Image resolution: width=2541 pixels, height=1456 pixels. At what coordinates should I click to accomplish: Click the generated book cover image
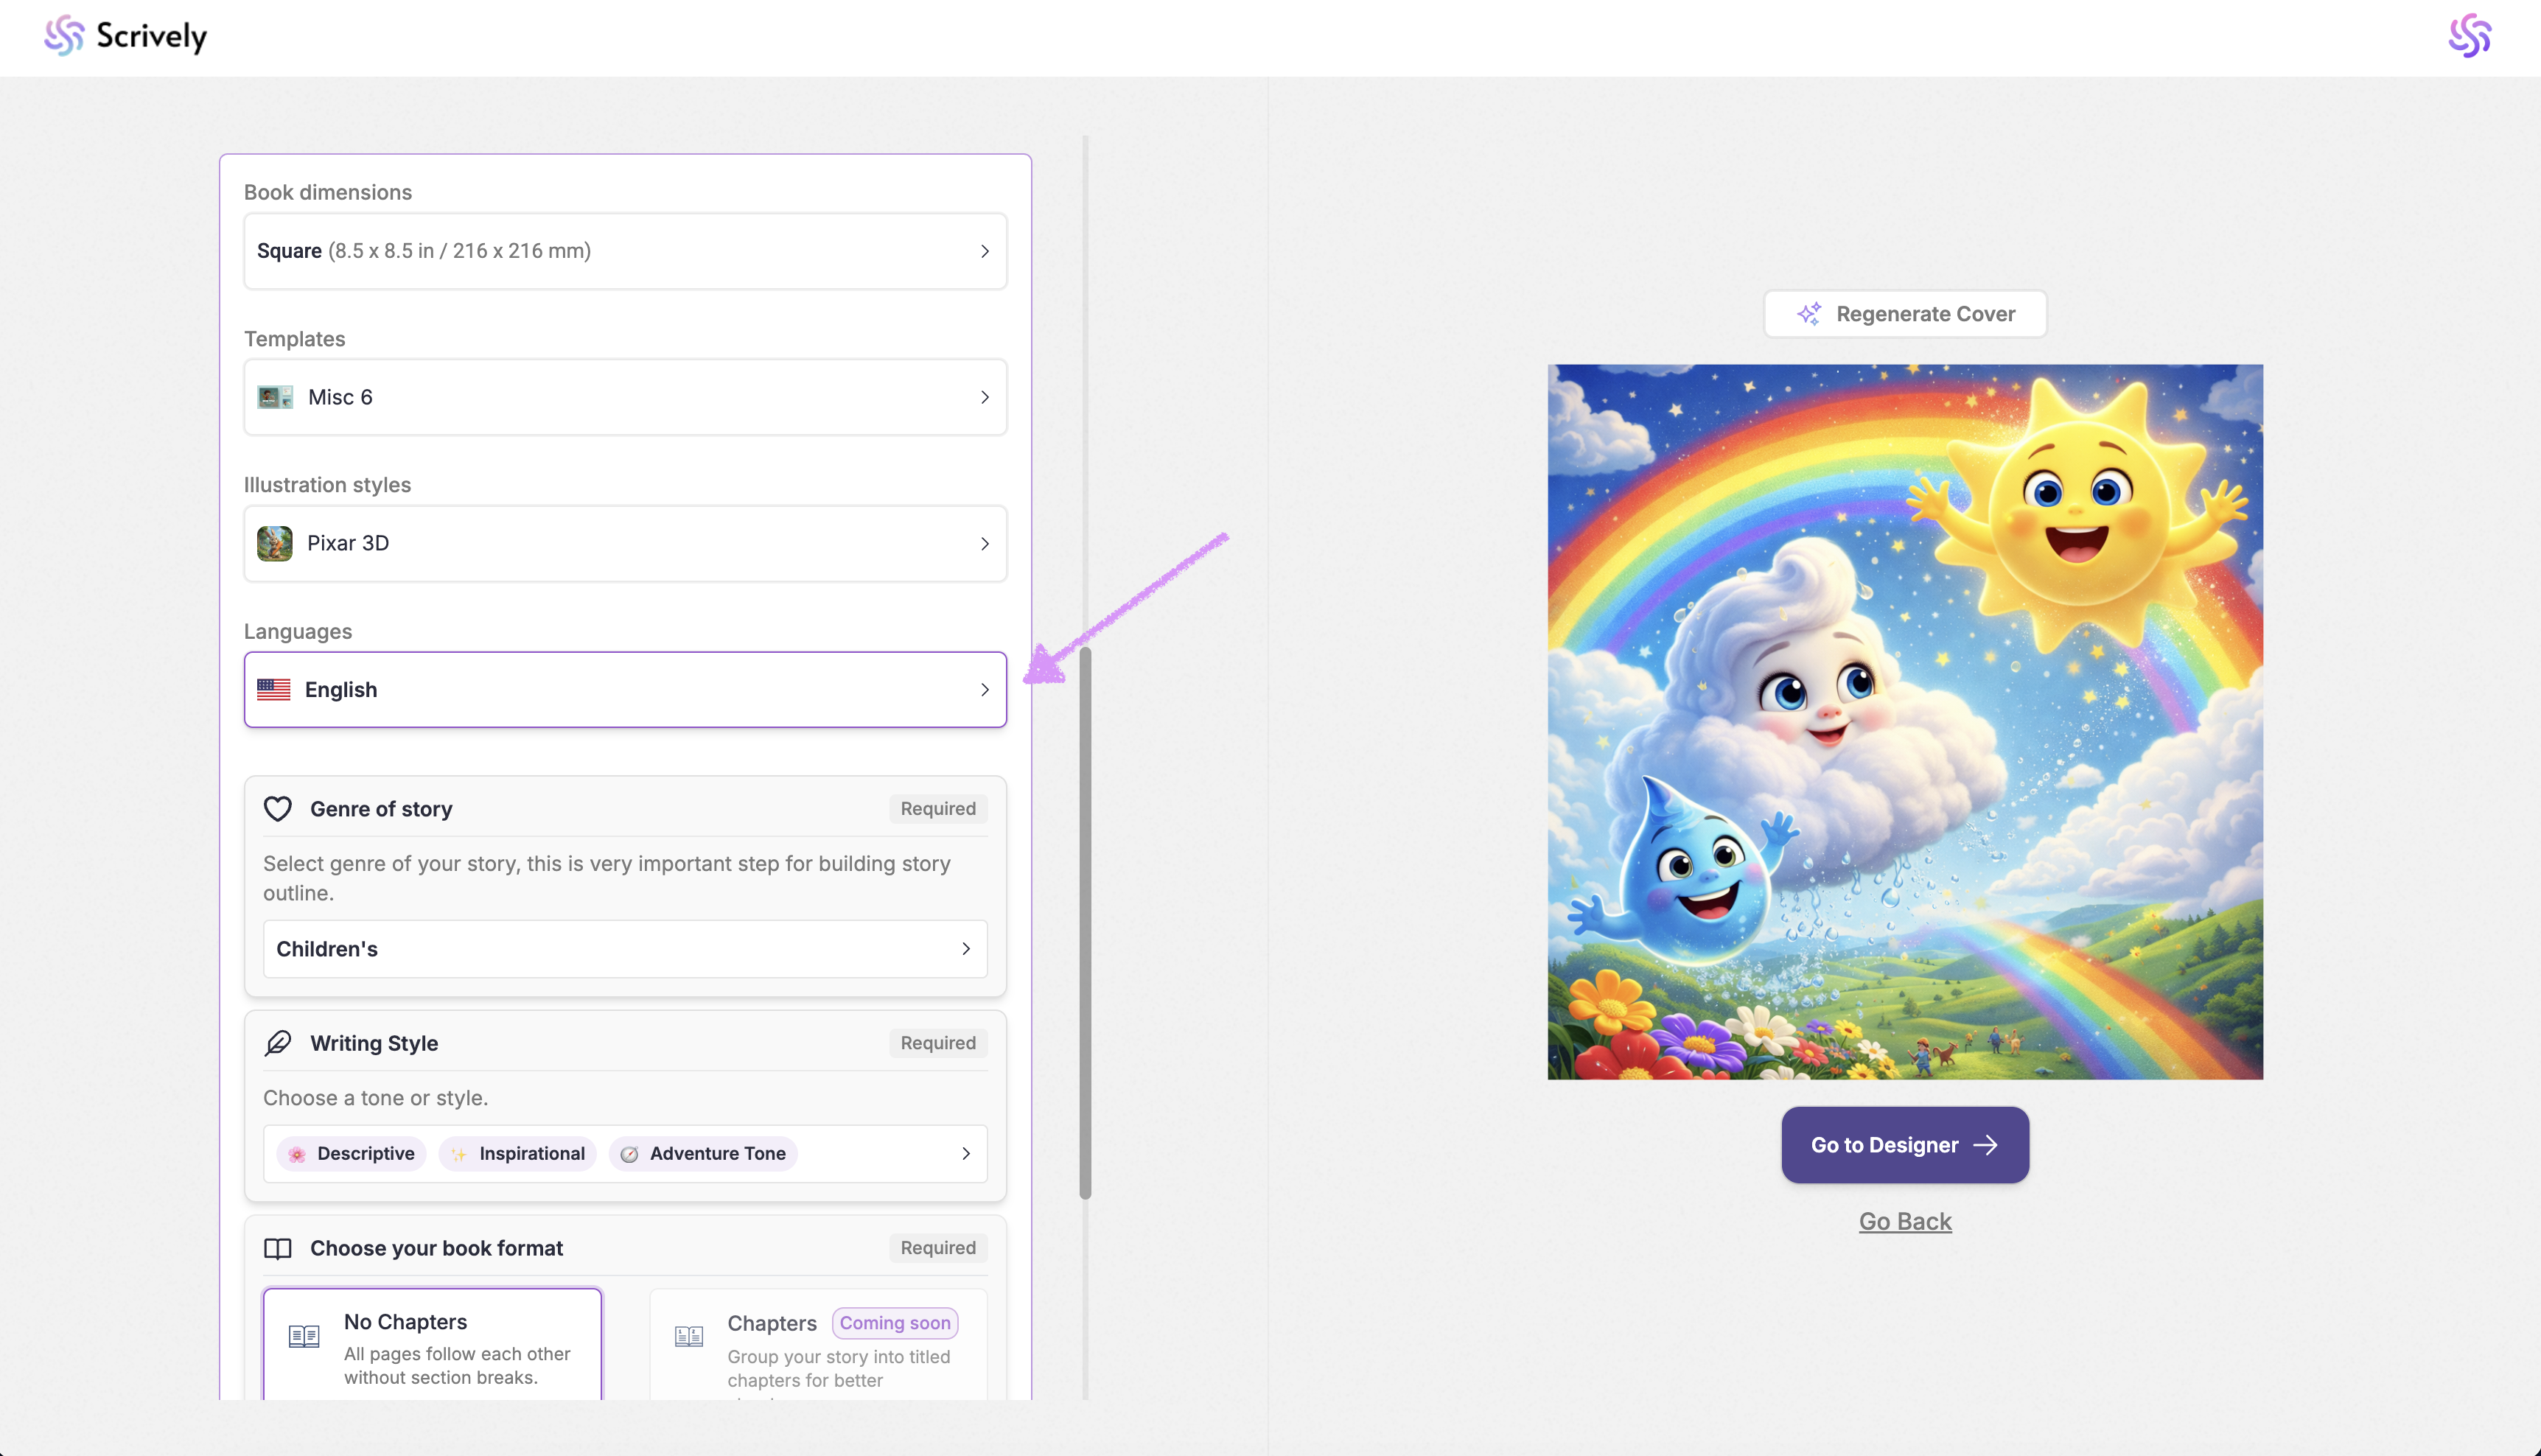coord(1904,721)
